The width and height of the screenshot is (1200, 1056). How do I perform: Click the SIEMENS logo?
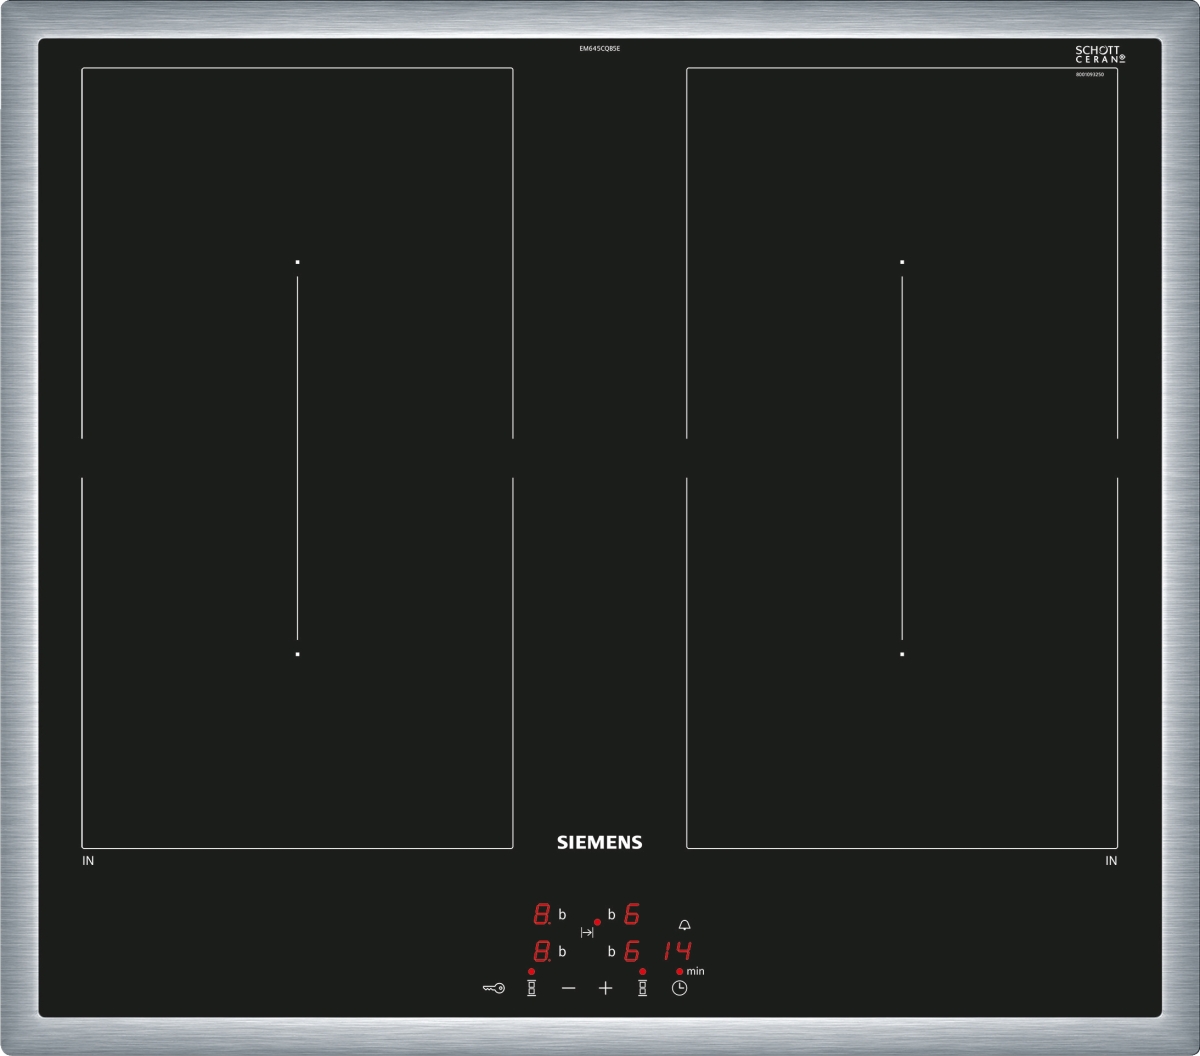point(599,842)
